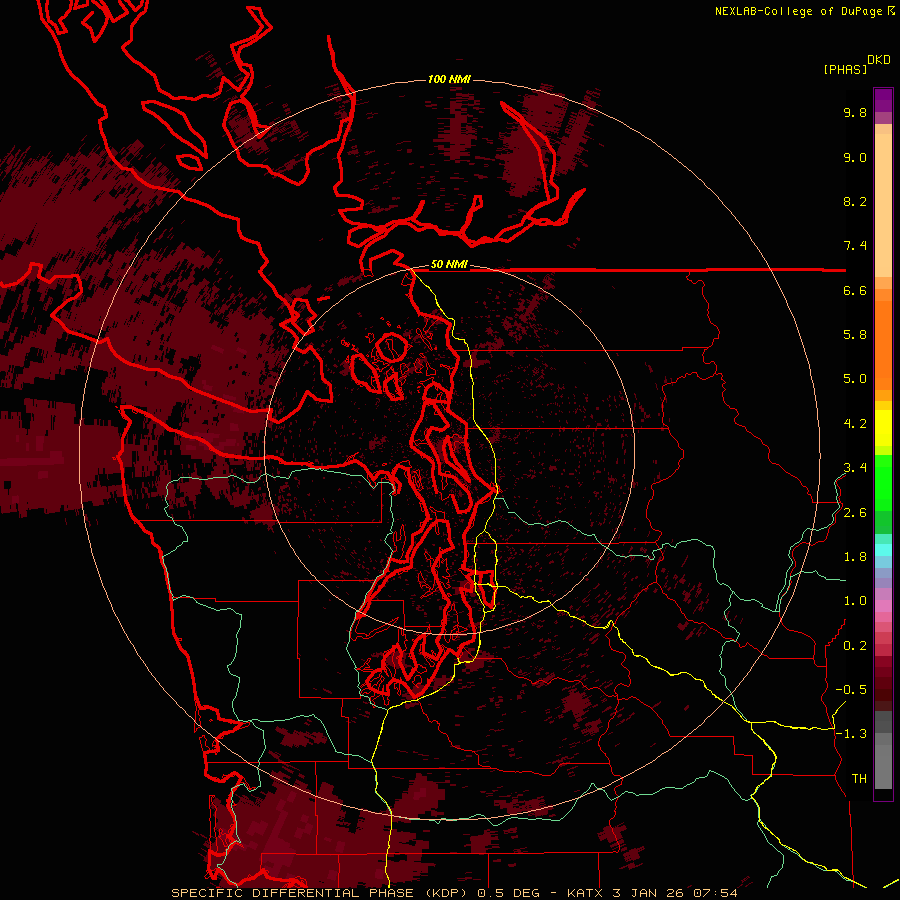Screen dimensions: 900x900
Task: Click the 3 JAN 26 07:54 timestamp
Action: click(x=673, y=893)
